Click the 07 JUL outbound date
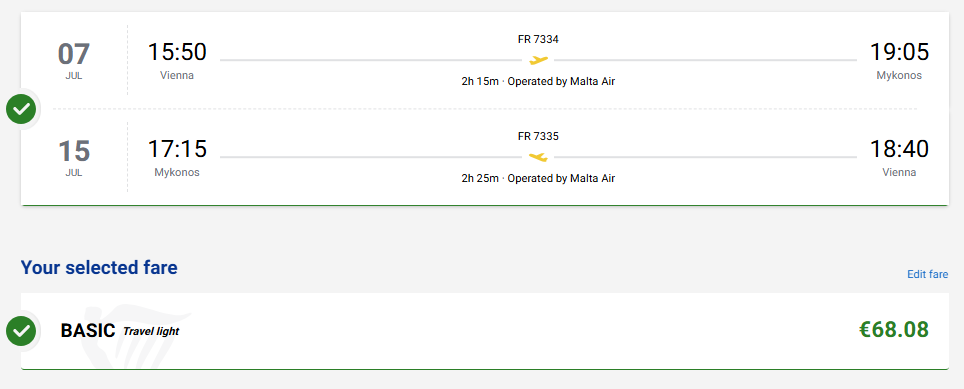The height and width of the screenshot is (389, 964). click(x=74, y=61)
